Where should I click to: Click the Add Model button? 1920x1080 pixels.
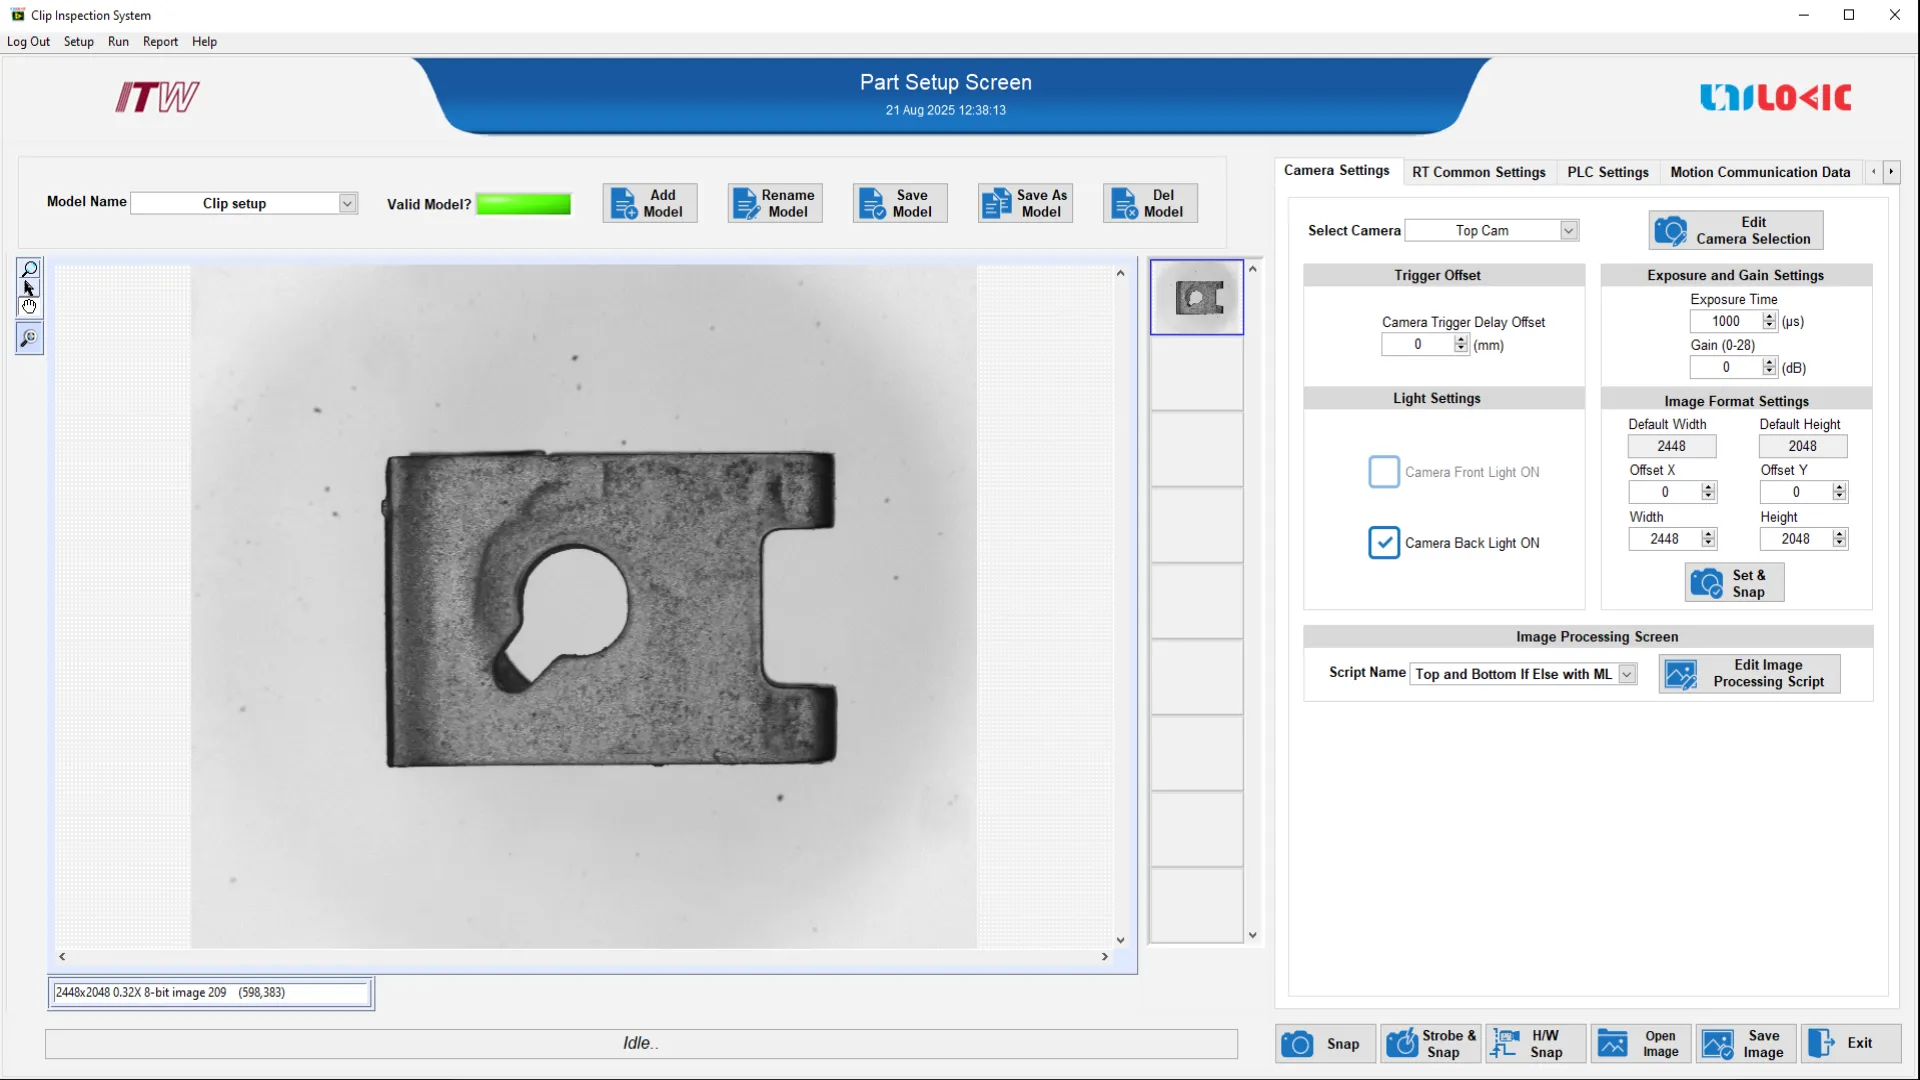pos(649,203)
